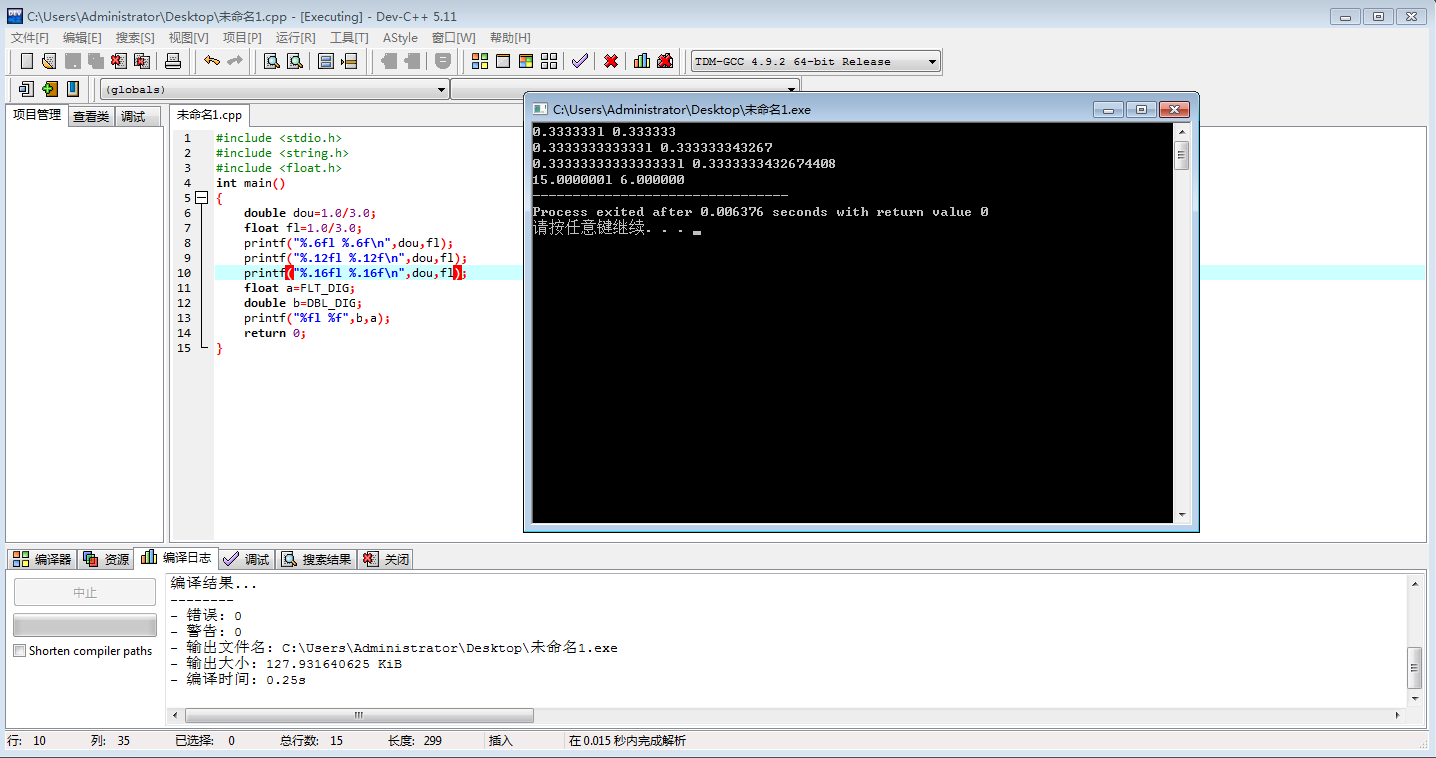The width and height of the screenshot is (1436, 758).
Task: Add a new class with the green-plus icon
Action: coord(50,89)
